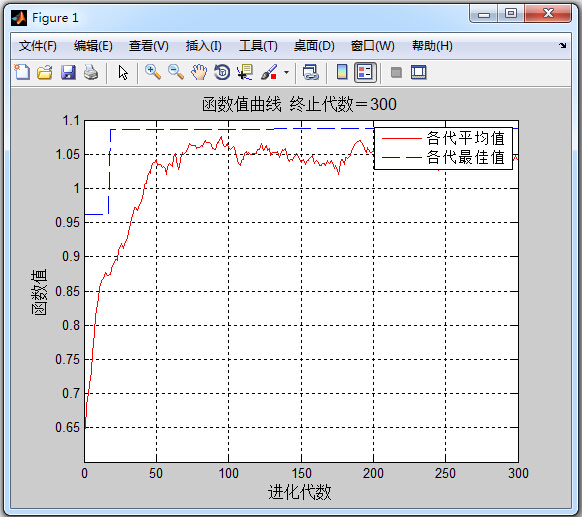
Task: Activate the Zoom Out magnifier tool
Action: 176,72
